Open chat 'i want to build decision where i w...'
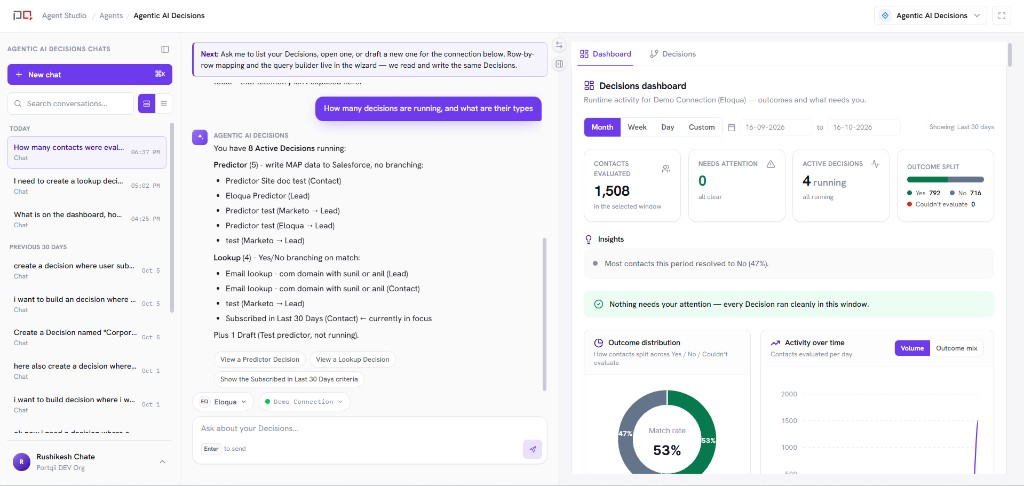The width and height of the screenshot is (1024, 486). (x=87, y=404)
